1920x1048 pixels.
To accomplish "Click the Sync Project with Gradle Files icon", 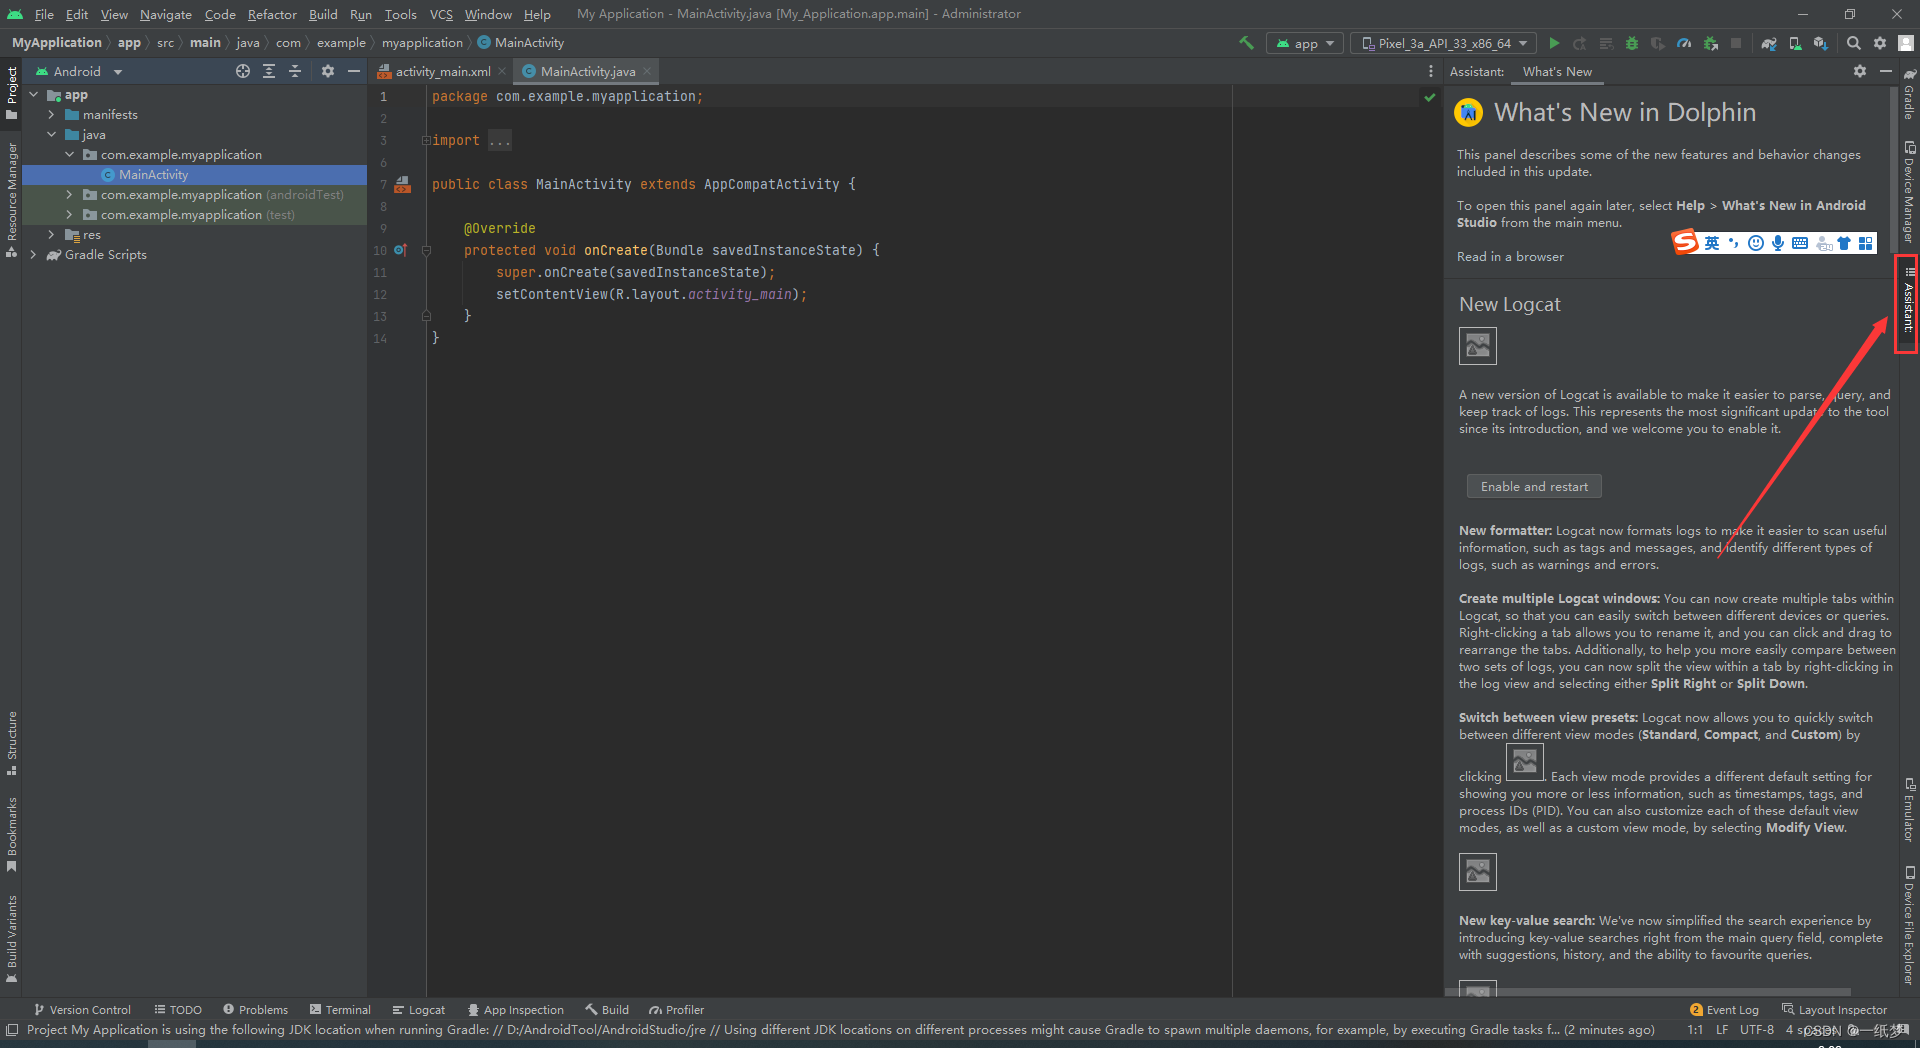I will click(1769, 43).
